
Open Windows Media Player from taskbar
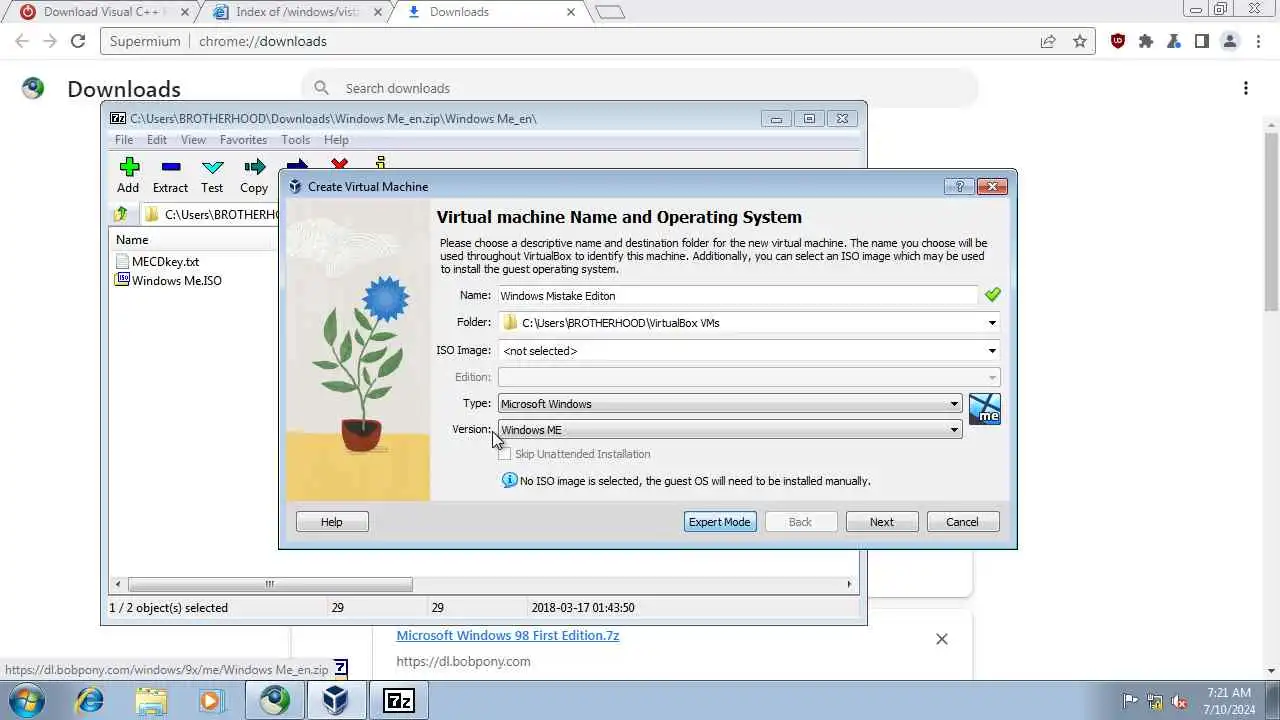tap(211, 700)
